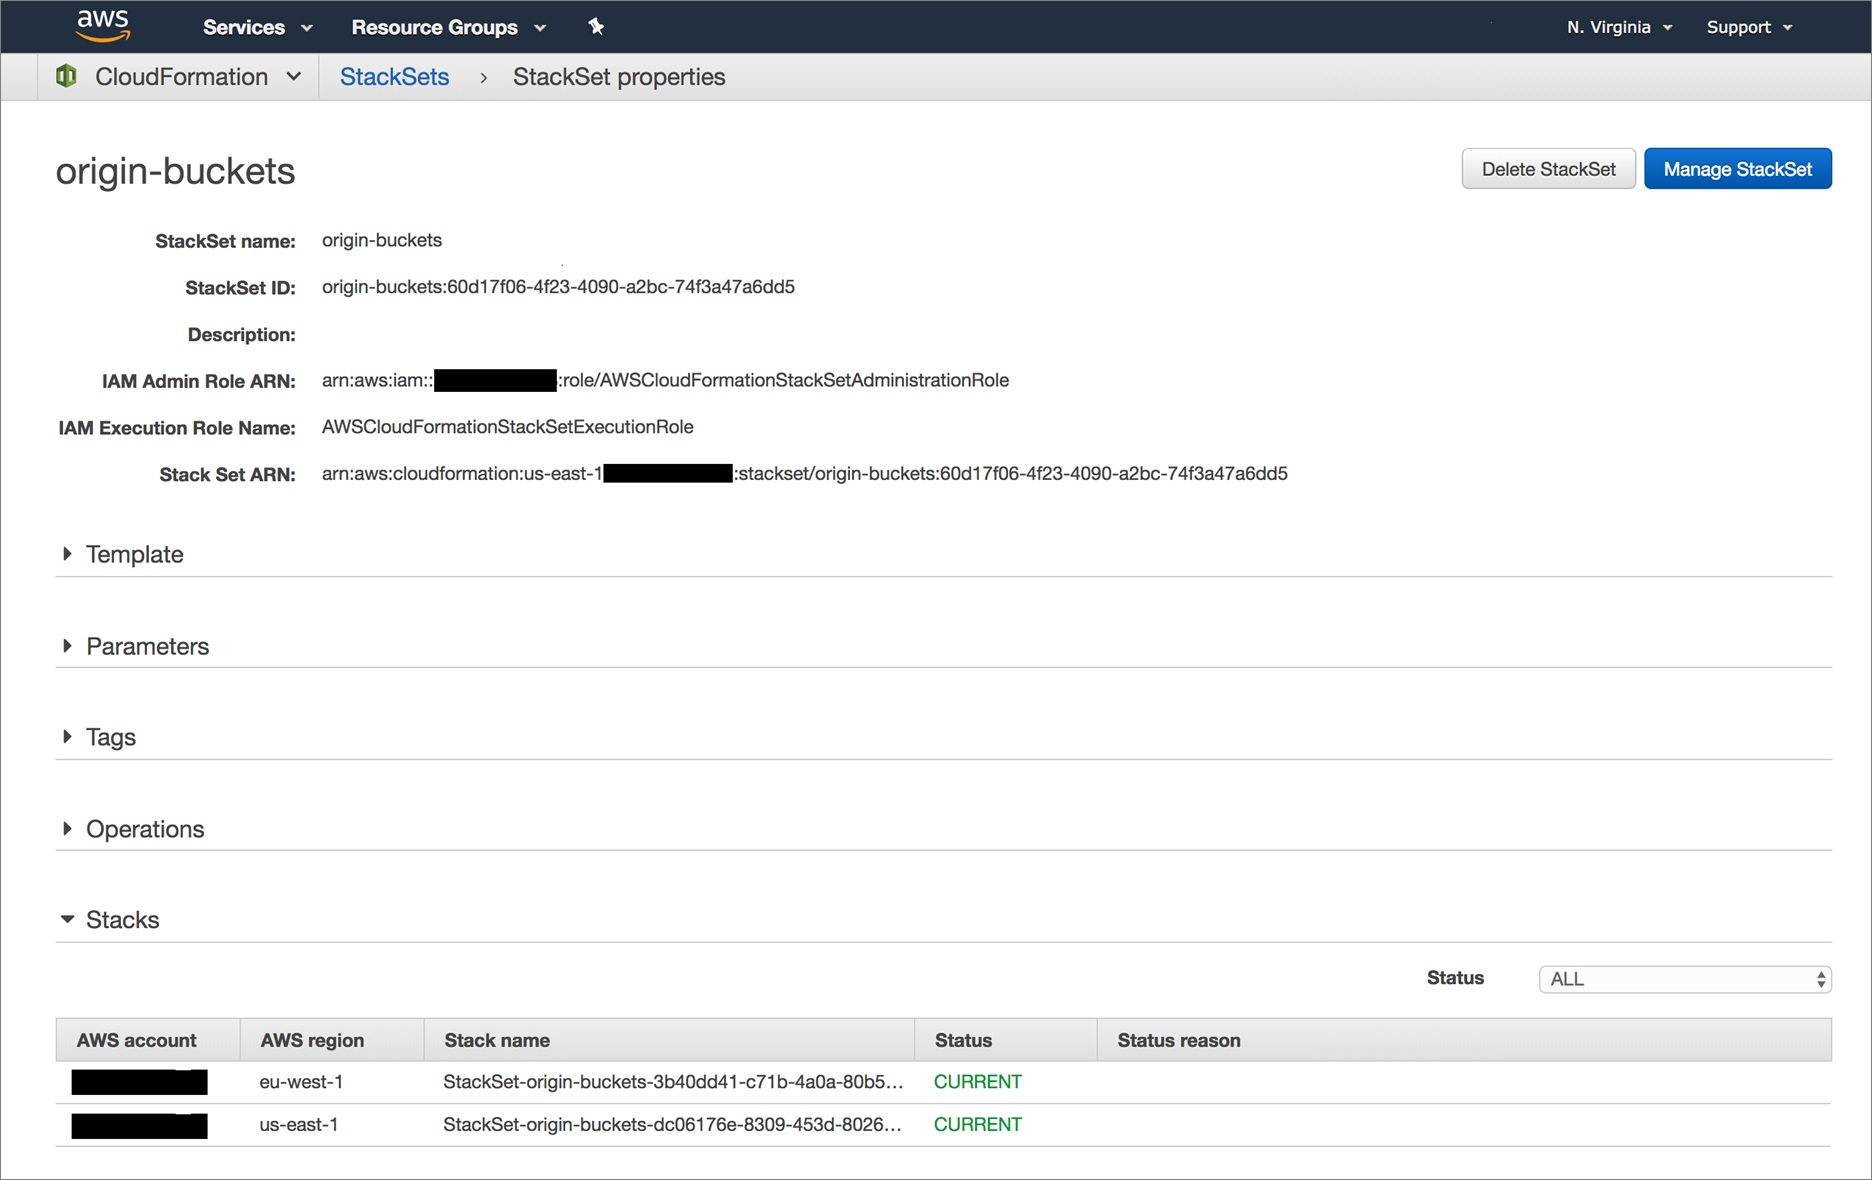Click stack name StackSet-origin-buckets-3b40dd41
The width and height of the screenshot is (1872, 1180).
click(673, 1082)
